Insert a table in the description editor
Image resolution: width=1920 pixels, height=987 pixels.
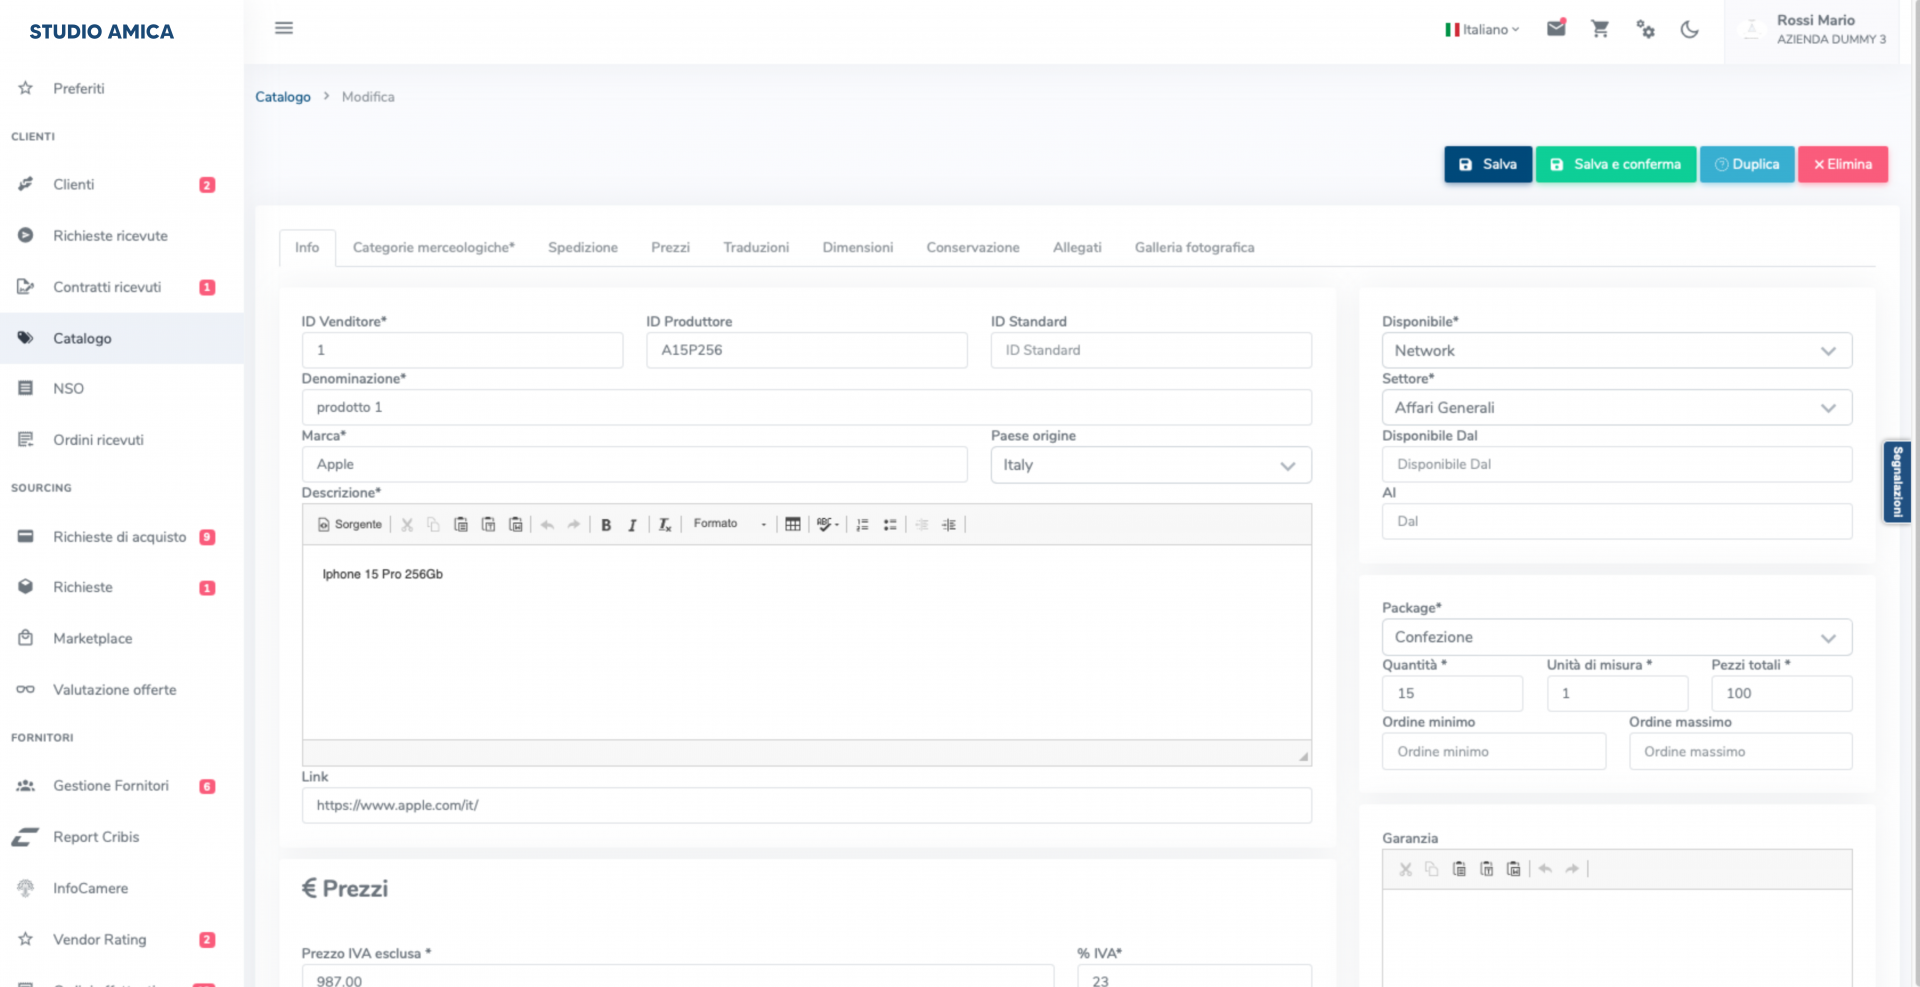click(792, 525)
